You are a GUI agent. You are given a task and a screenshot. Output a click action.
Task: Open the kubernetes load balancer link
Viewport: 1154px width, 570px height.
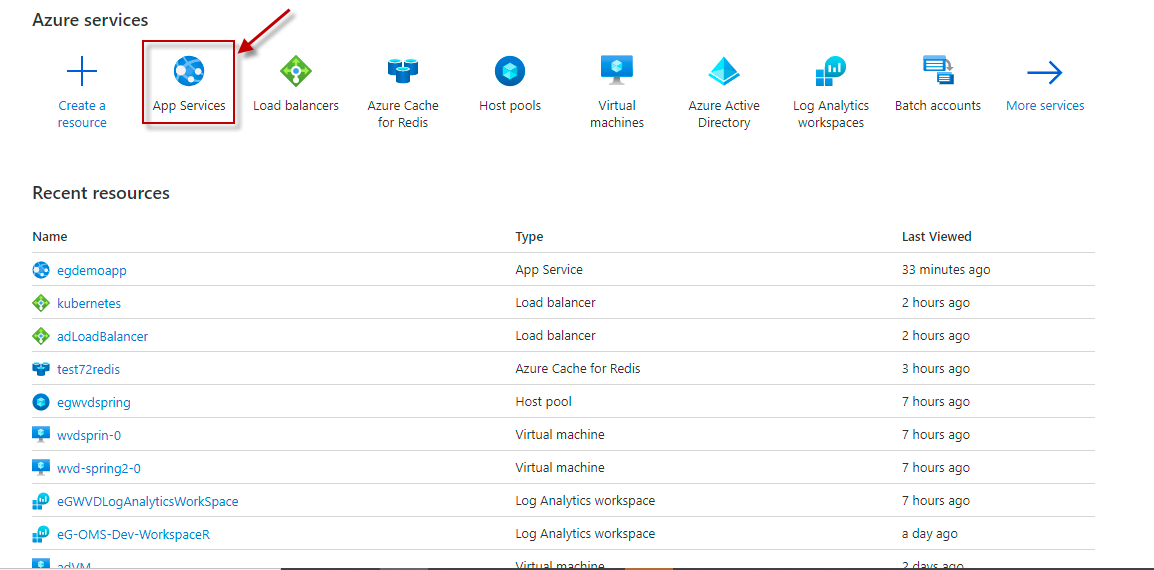point(89,303)
